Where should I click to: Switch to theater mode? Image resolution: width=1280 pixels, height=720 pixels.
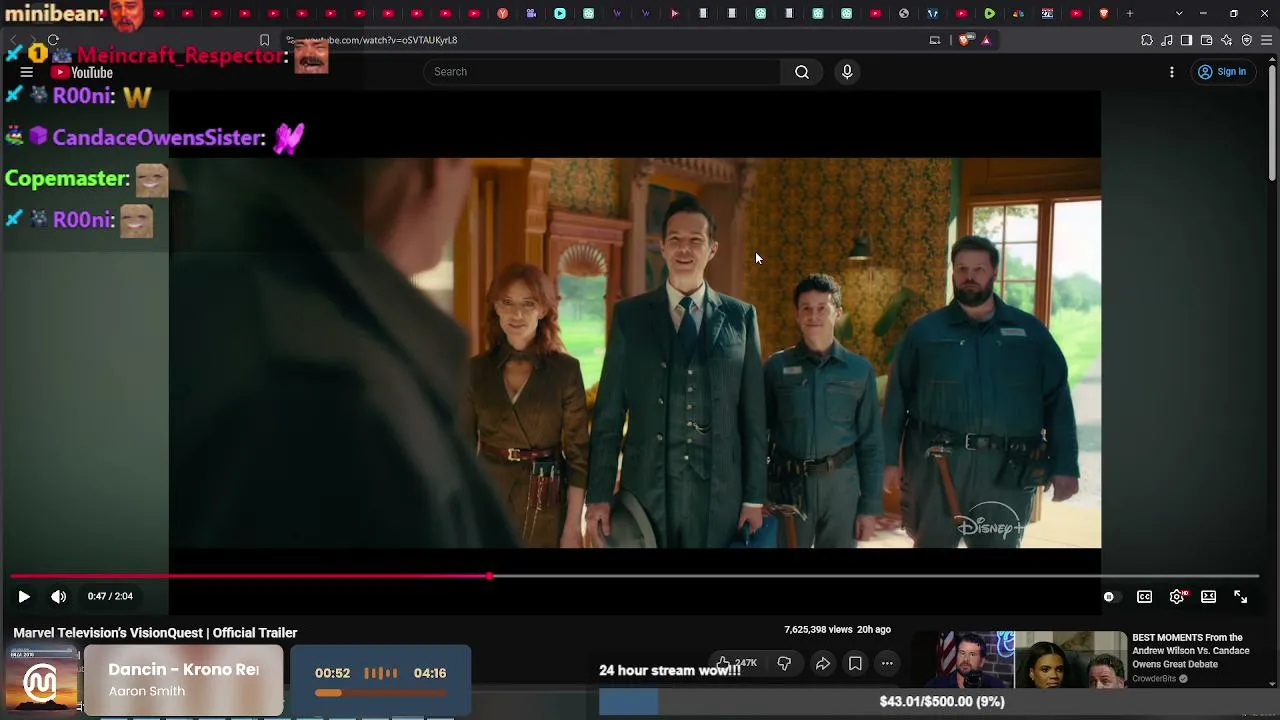point(1208,597)
